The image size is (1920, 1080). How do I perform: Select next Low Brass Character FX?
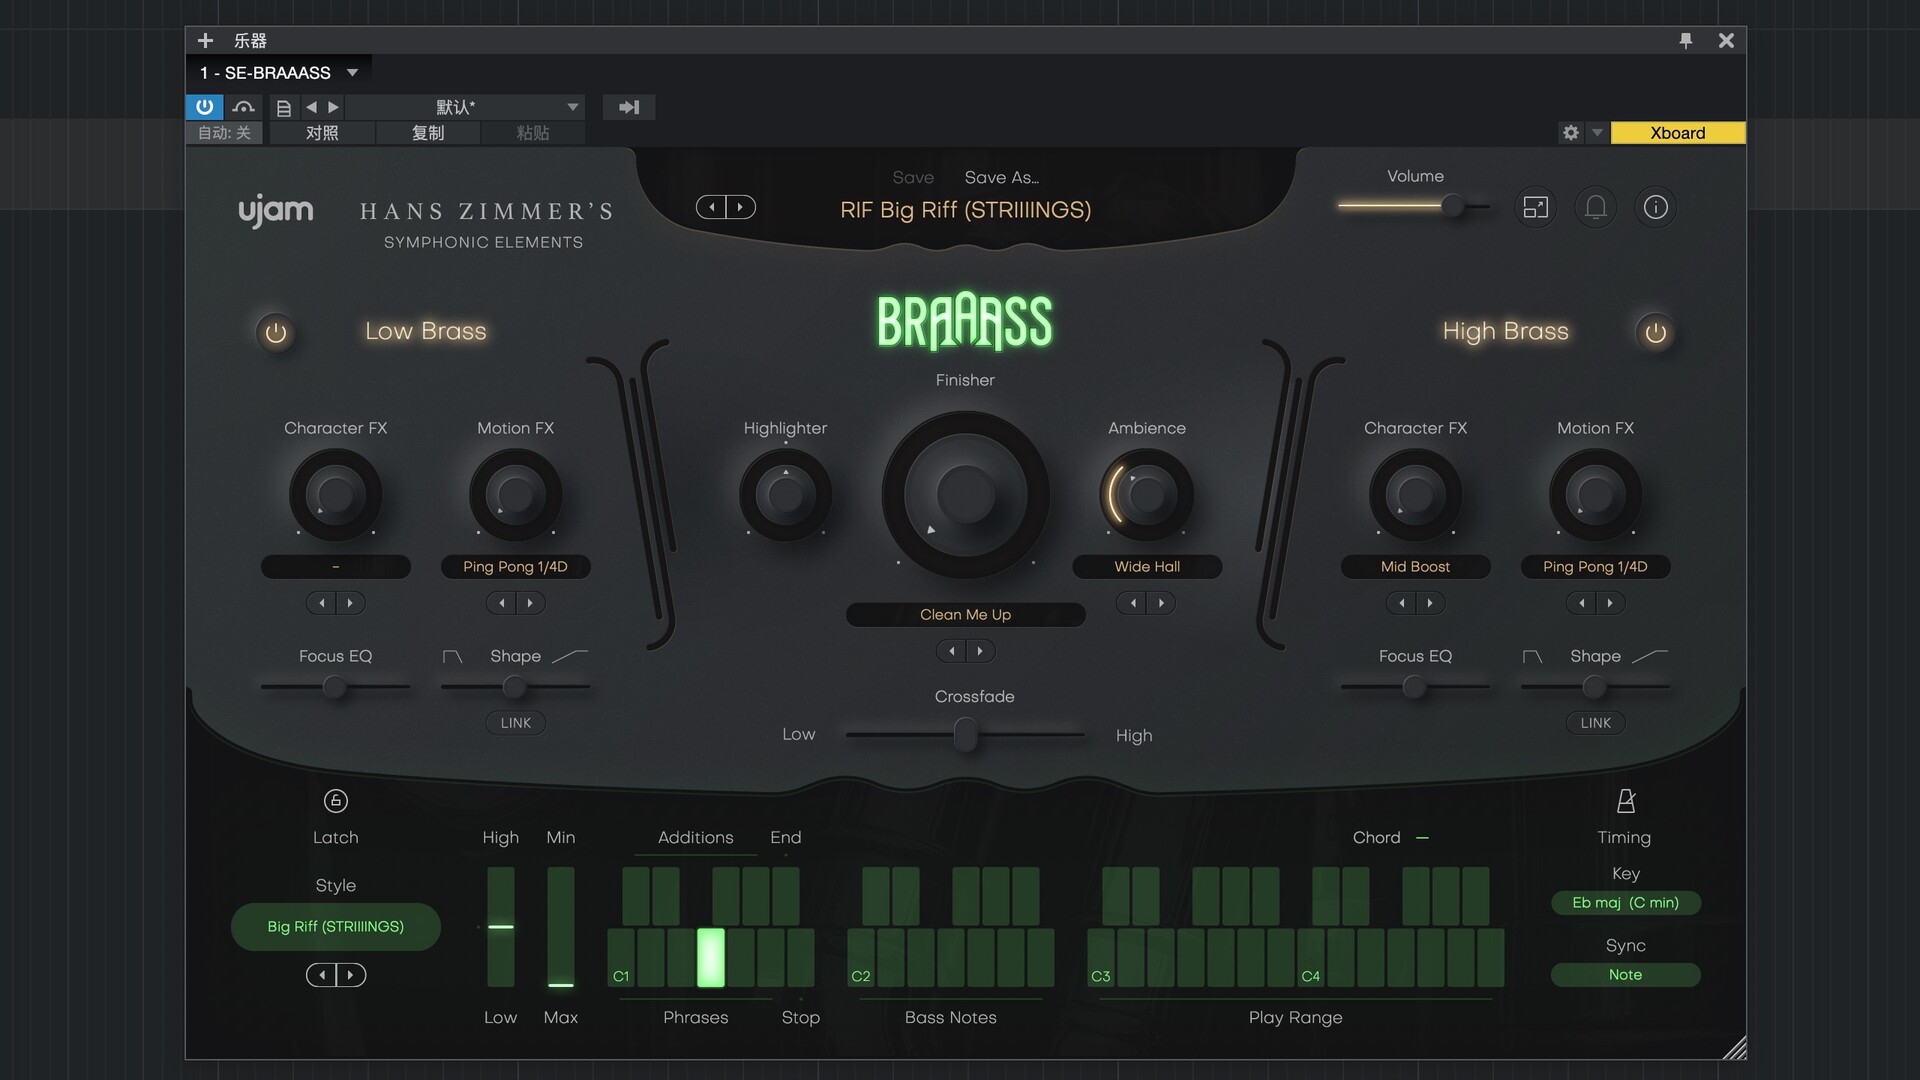pos(350,603)
